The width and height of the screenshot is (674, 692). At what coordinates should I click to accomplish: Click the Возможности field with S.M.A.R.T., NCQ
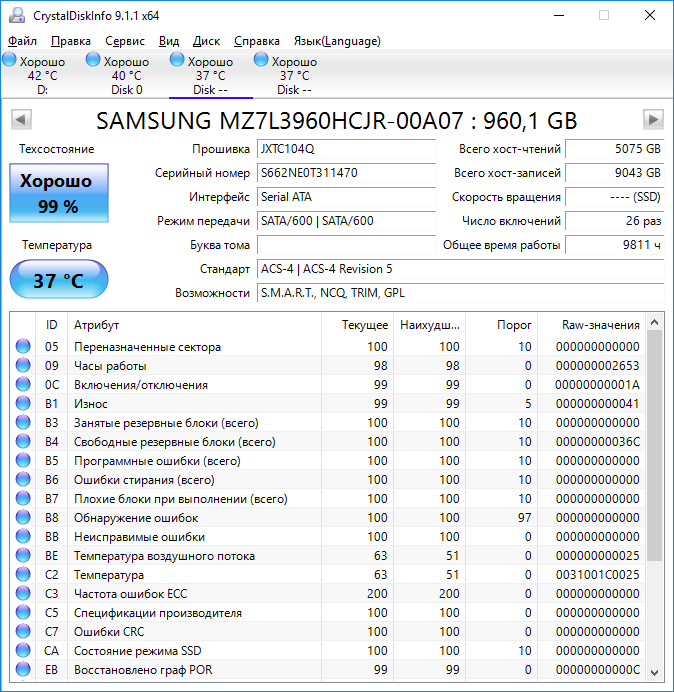461,293
